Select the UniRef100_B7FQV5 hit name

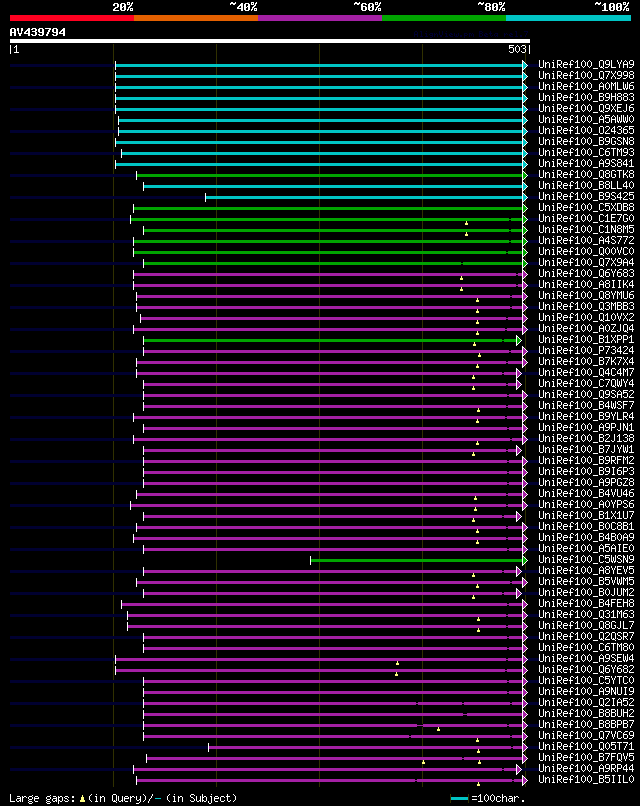[586, 758]
